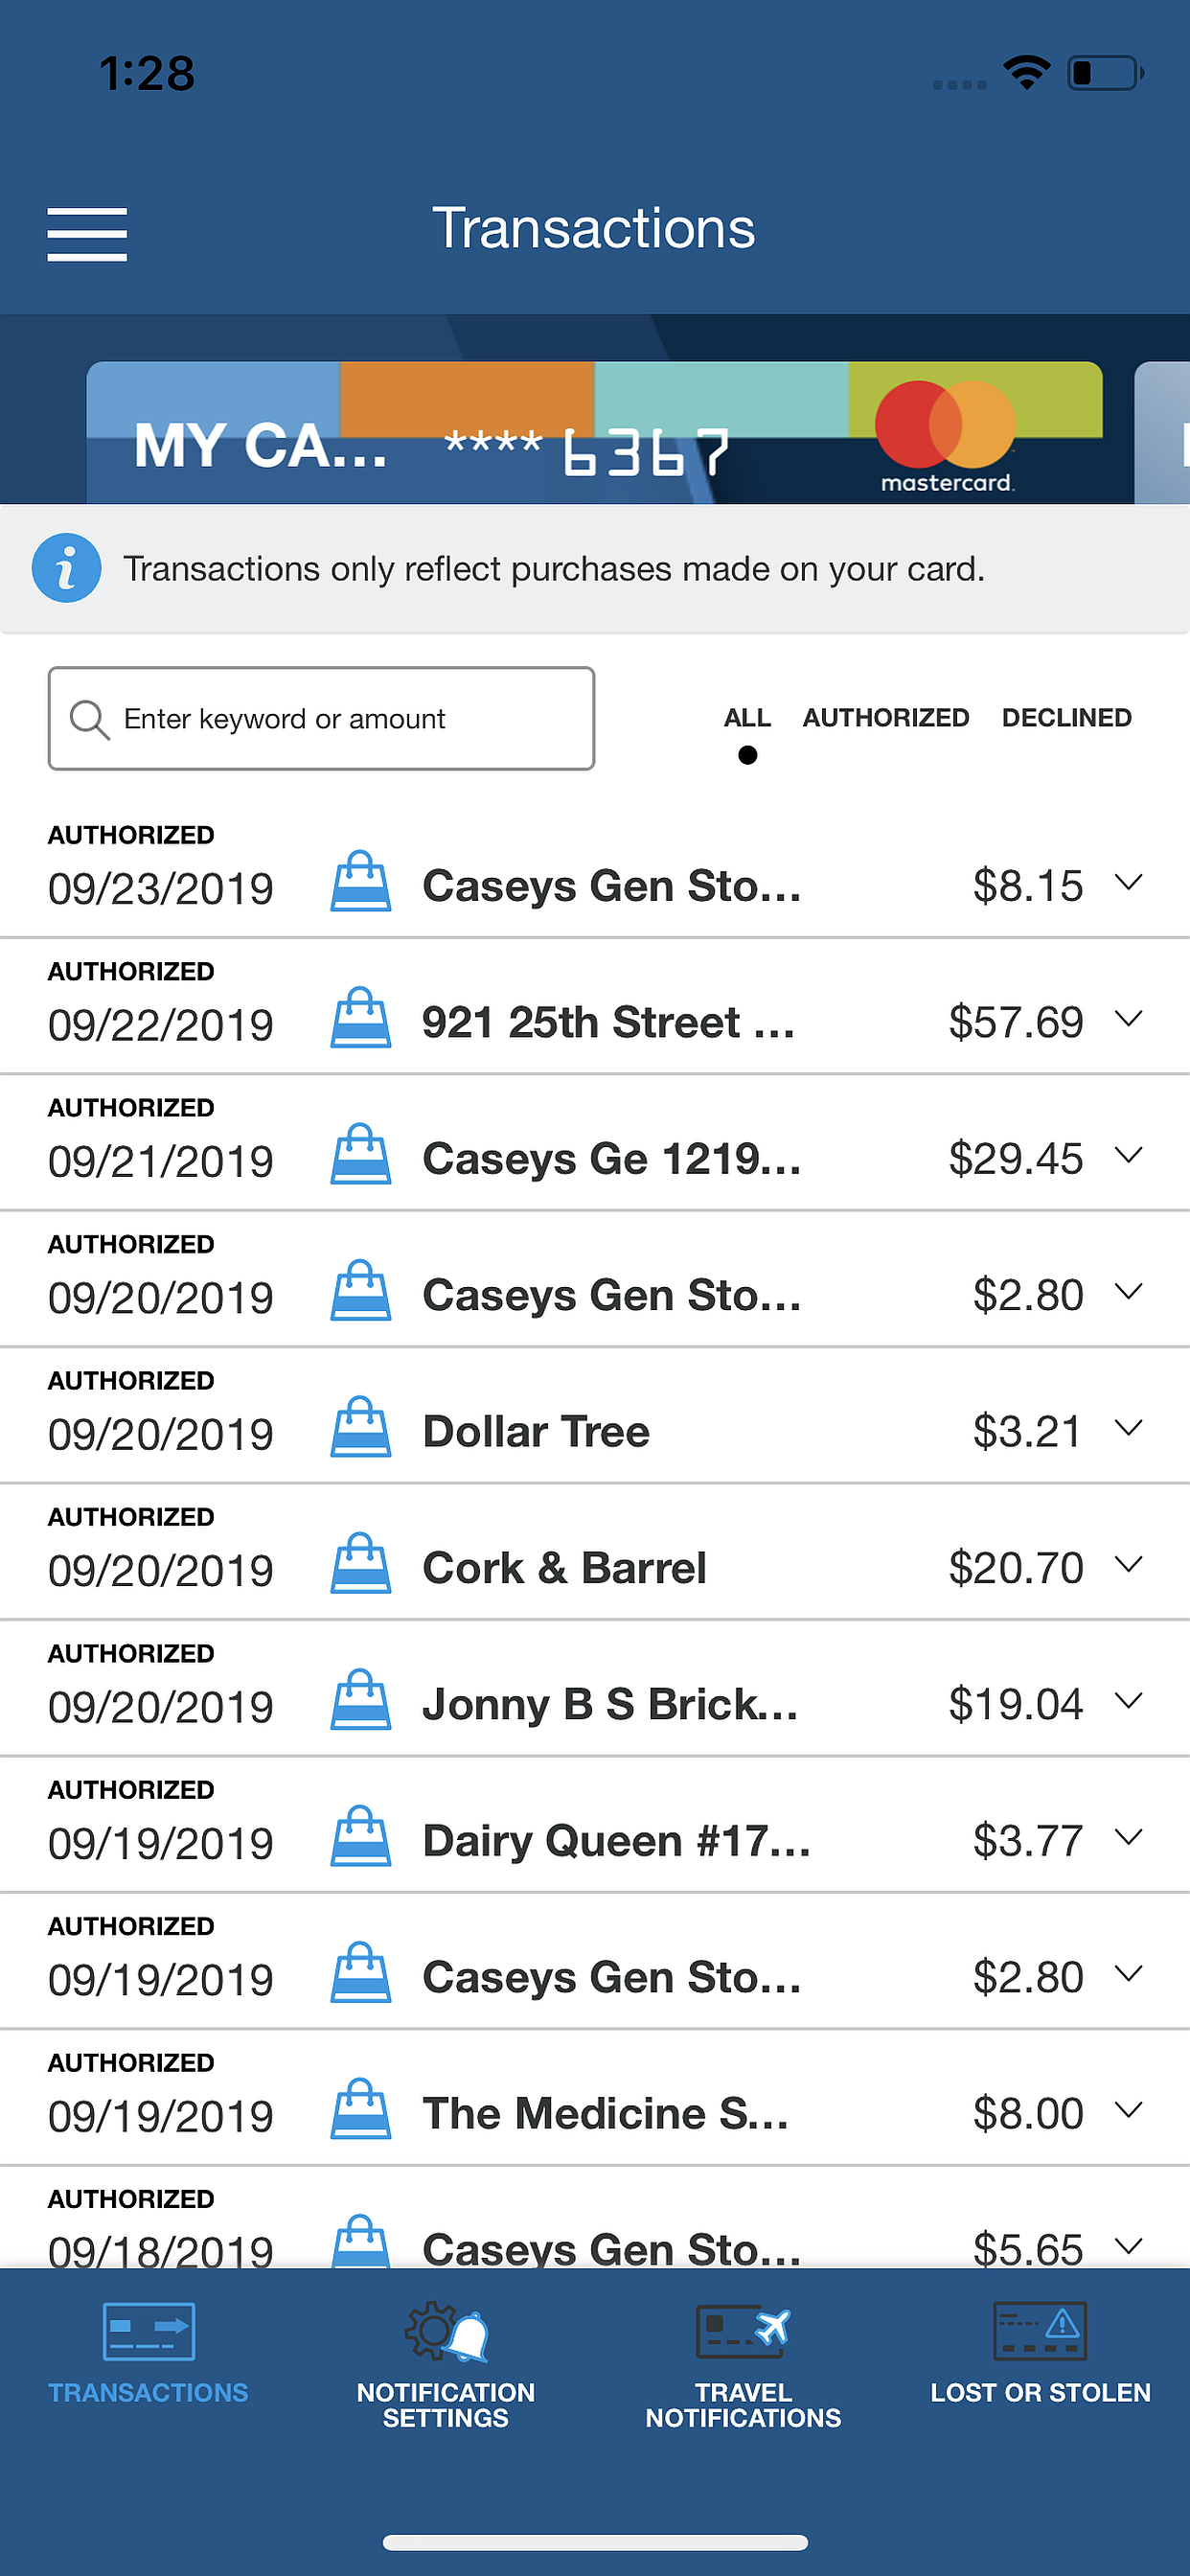Filter transactions by DECLINED
Image resolution: width=1190 pixels, height=2576 pixels.
[x=1067, y=718]
